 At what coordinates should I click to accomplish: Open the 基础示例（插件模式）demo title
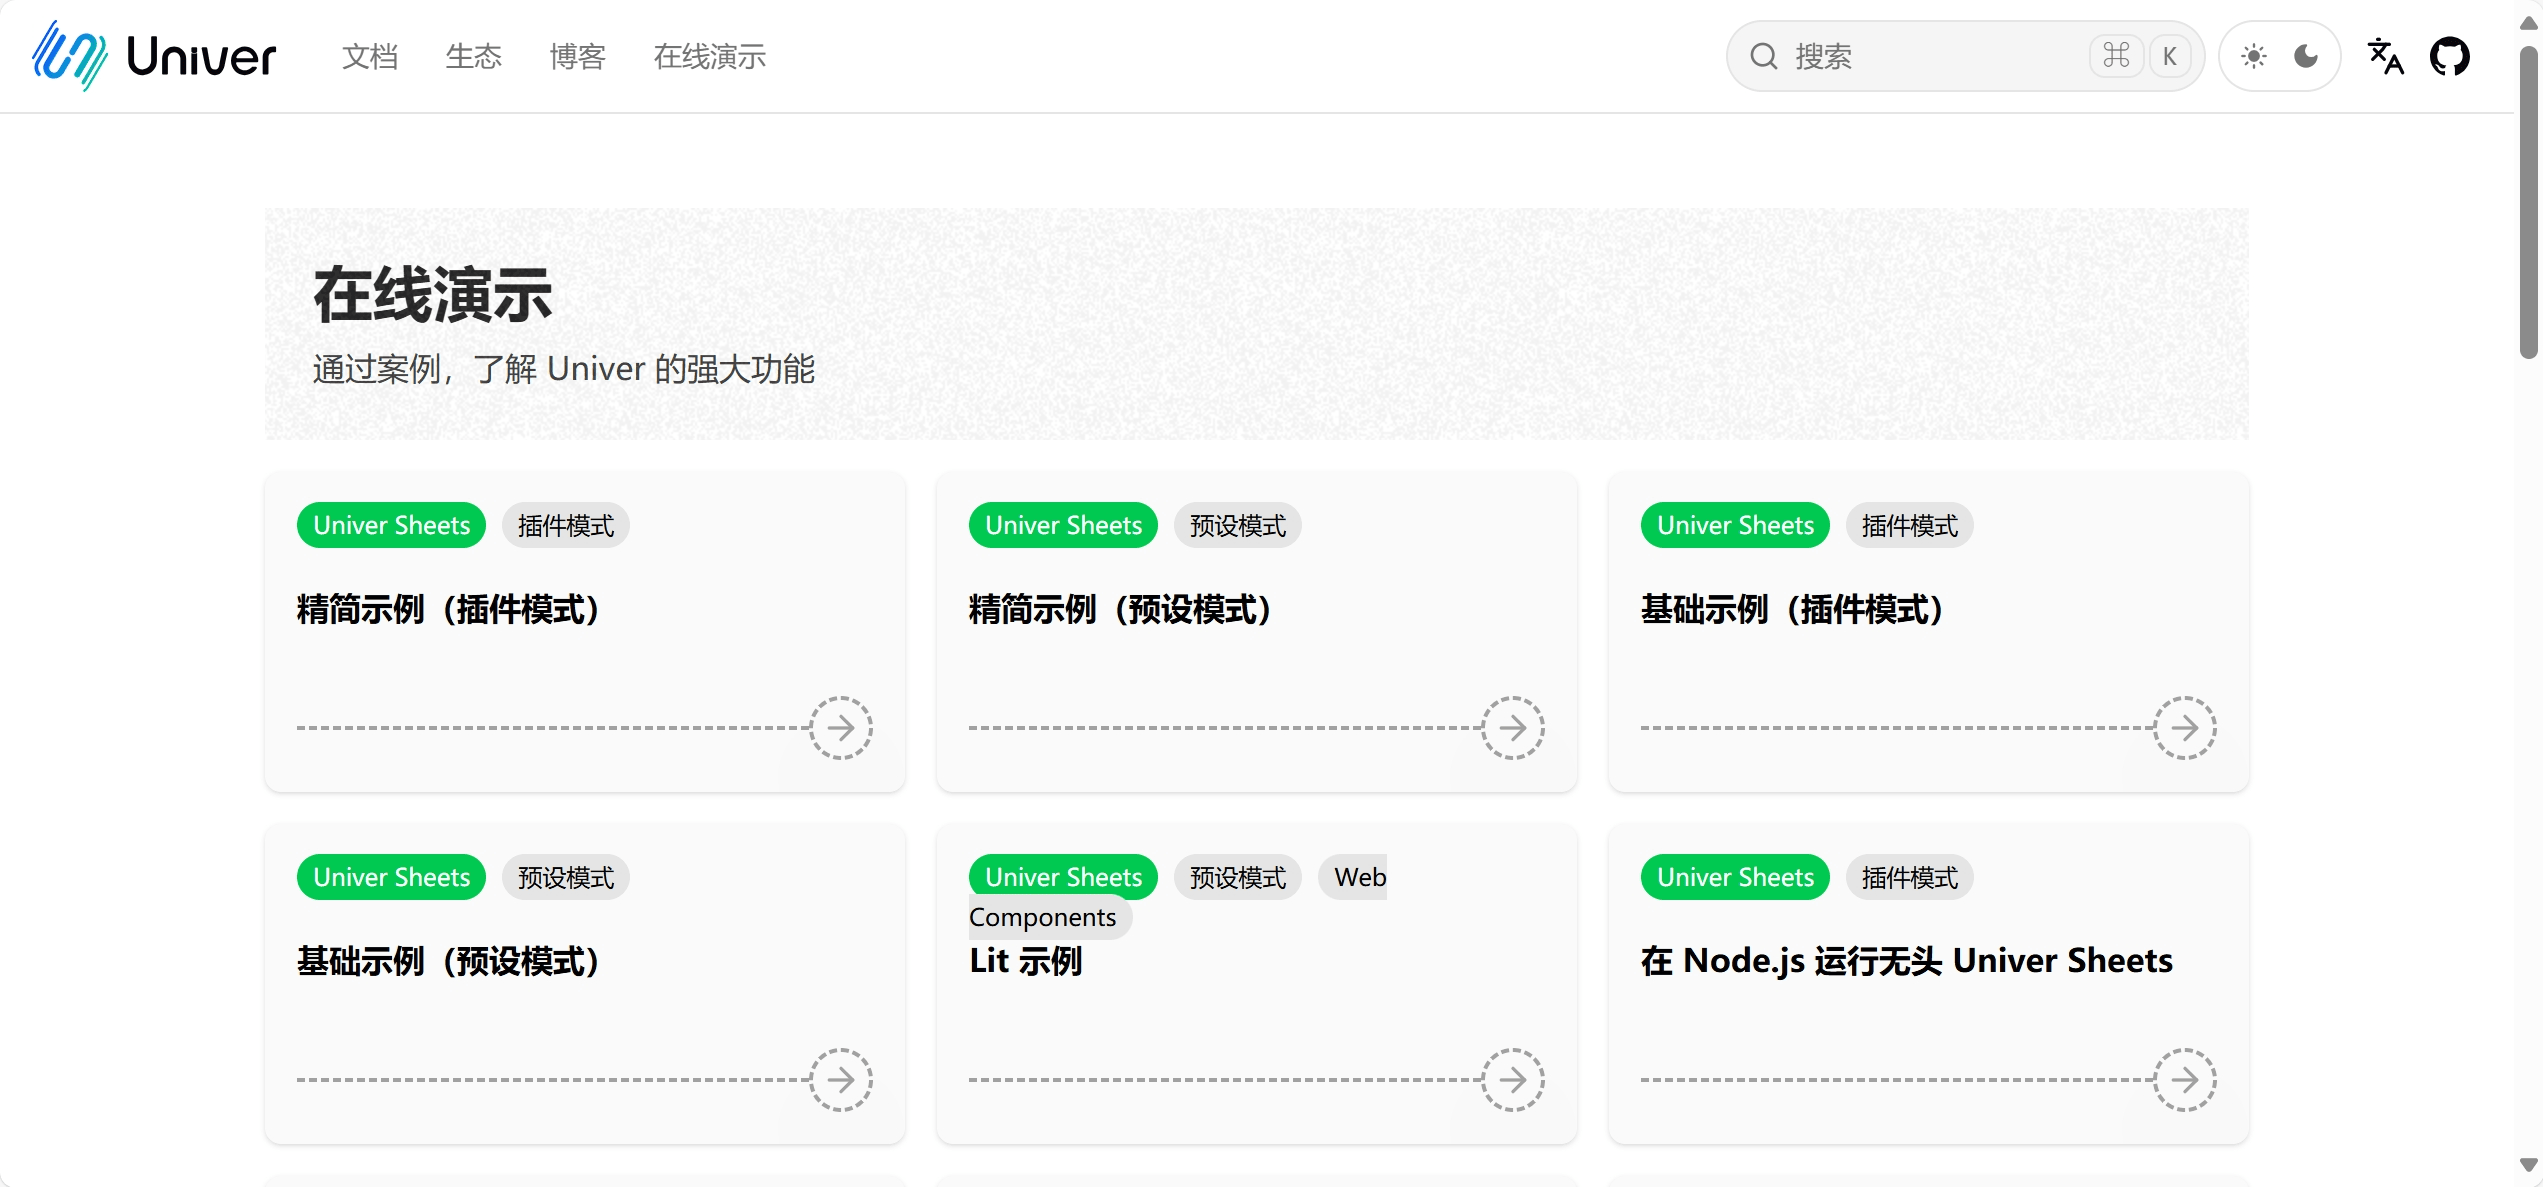(x=1792, y=609)
